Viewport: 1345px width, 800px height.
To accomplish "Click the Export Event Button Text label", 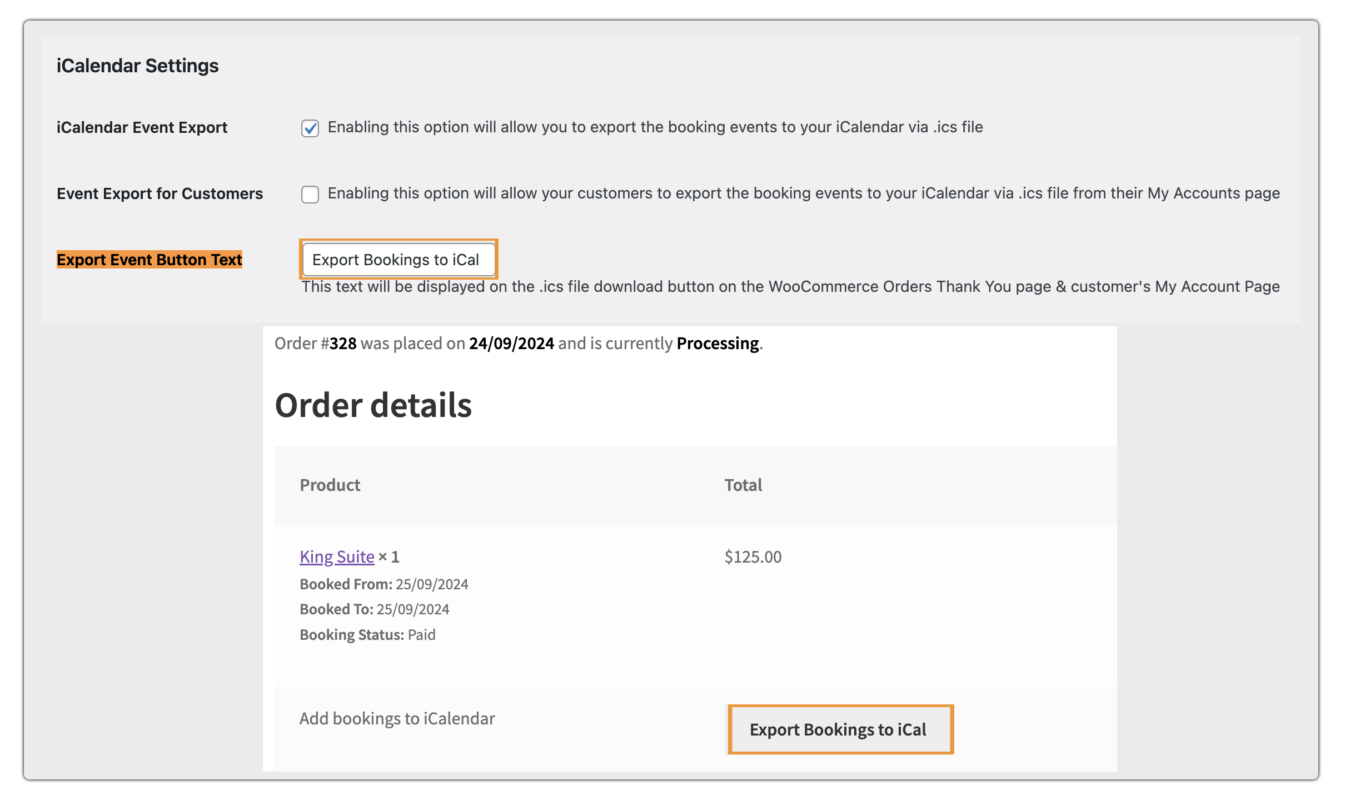I will click(150, 260).
